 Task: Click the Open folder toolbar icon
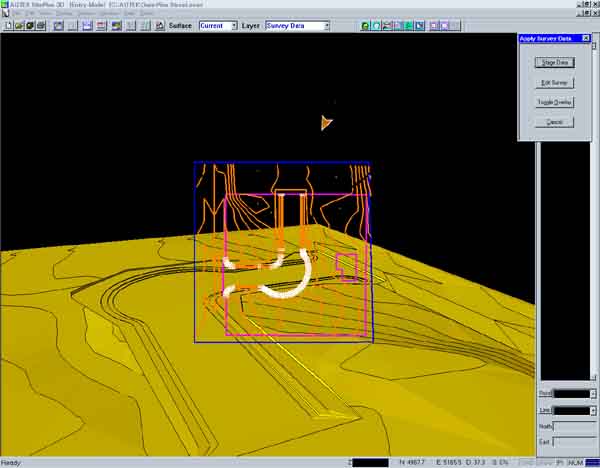coord(18,25)
